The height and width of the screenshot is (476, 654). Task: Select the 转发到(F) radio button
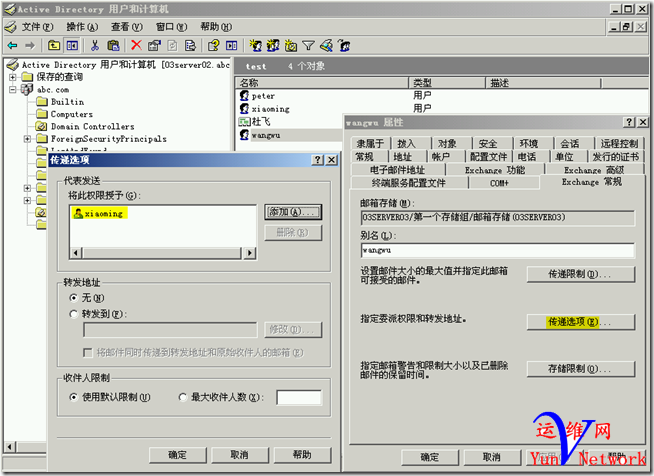pyautogui.click(x=74, y=314)
